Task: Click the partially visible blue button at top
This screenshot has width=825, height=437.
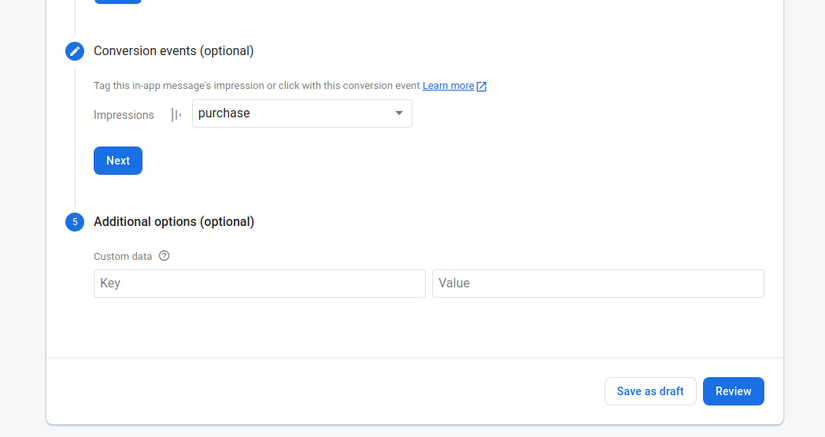Action: click(118, 1)
